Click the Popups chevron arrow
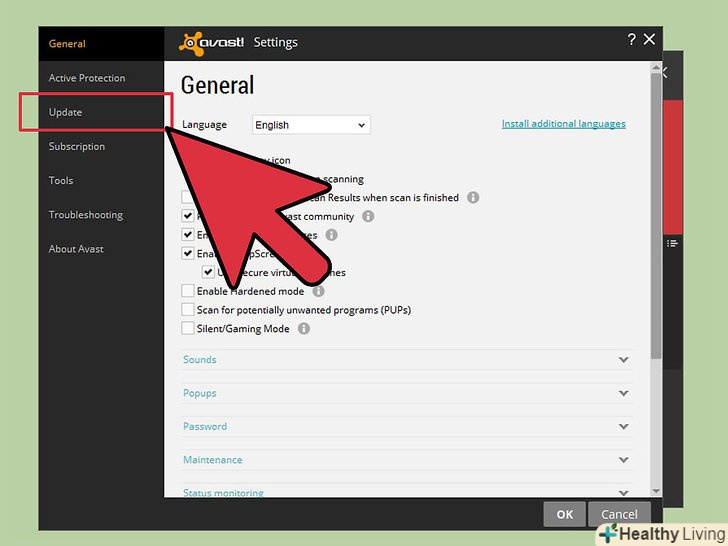The width and height of the screenshot is (728, 546). tap(624, 393)
